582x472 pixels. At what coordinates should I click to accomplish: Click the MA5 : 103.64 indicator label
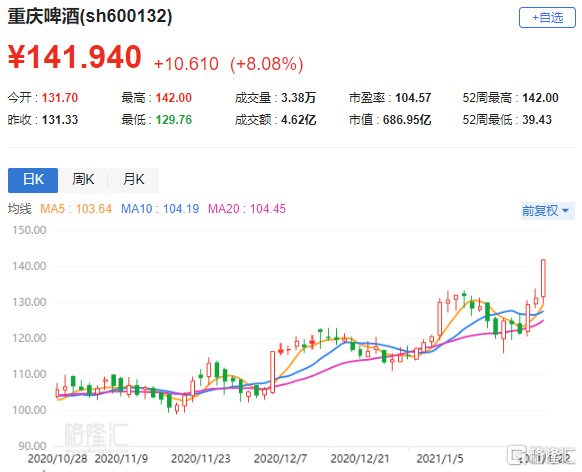(76, 209)
